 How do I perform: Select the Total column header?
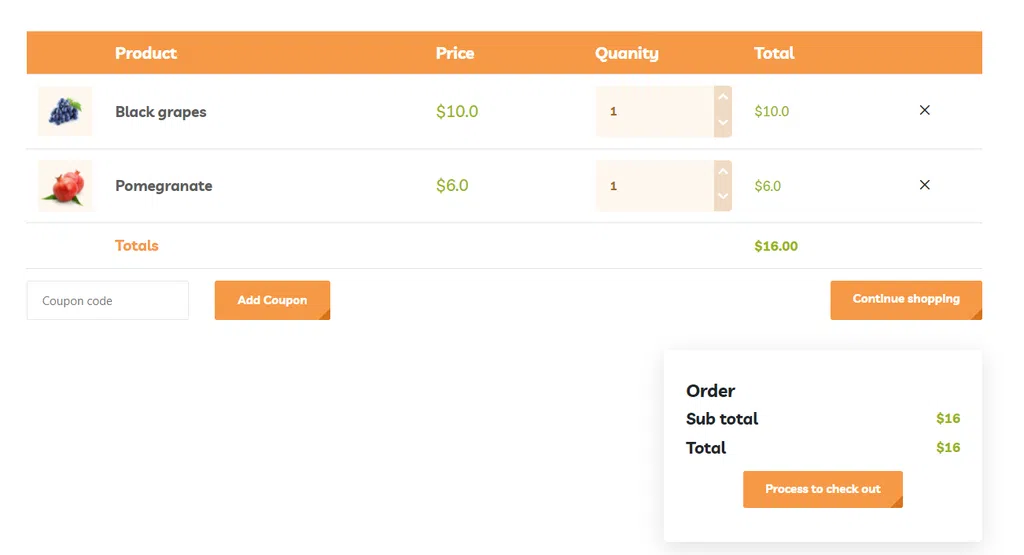click(x=774, y=53)
